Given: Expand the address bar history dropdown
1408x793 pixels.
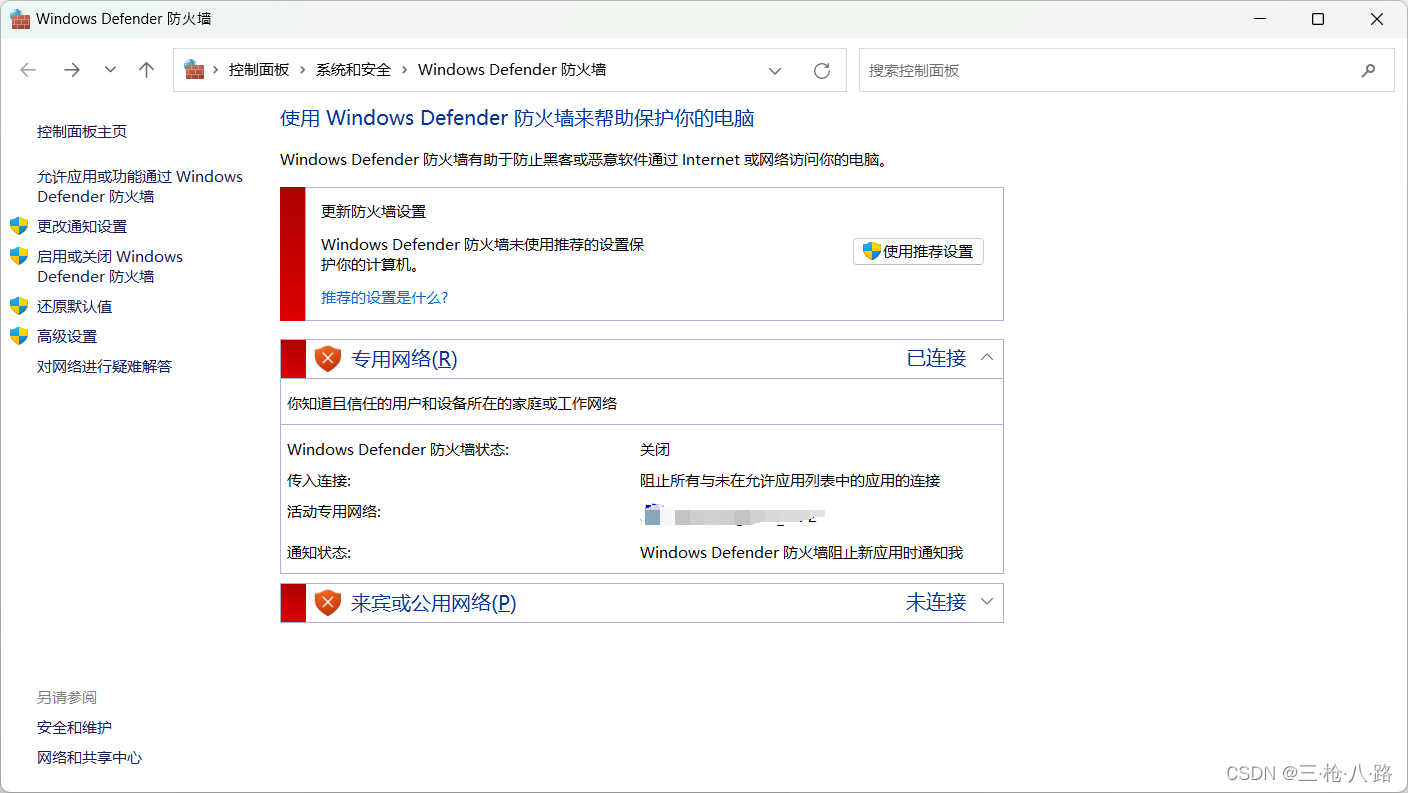Looking at the screenshot, I should pyautogui.click(x=775, y=71).
